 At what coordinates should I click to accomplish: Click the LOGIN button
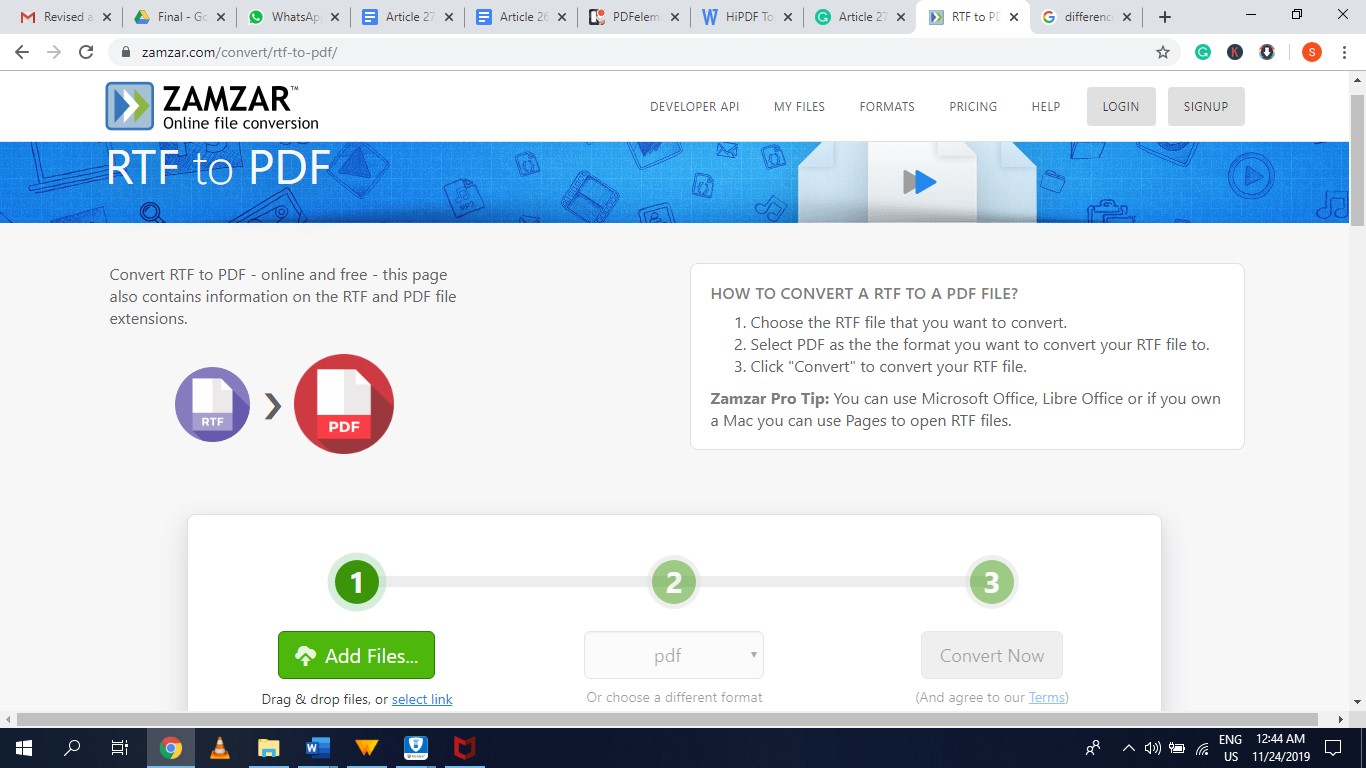point(1121,107)
